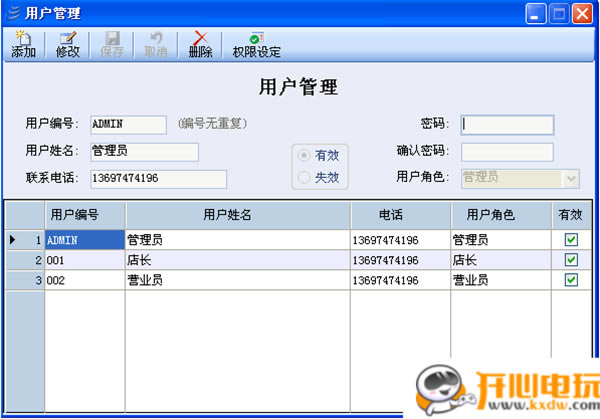The width and height of the screenshot is (600, 419).
Task: Select the 有效 radio button
Action: [x=304, y=155]
